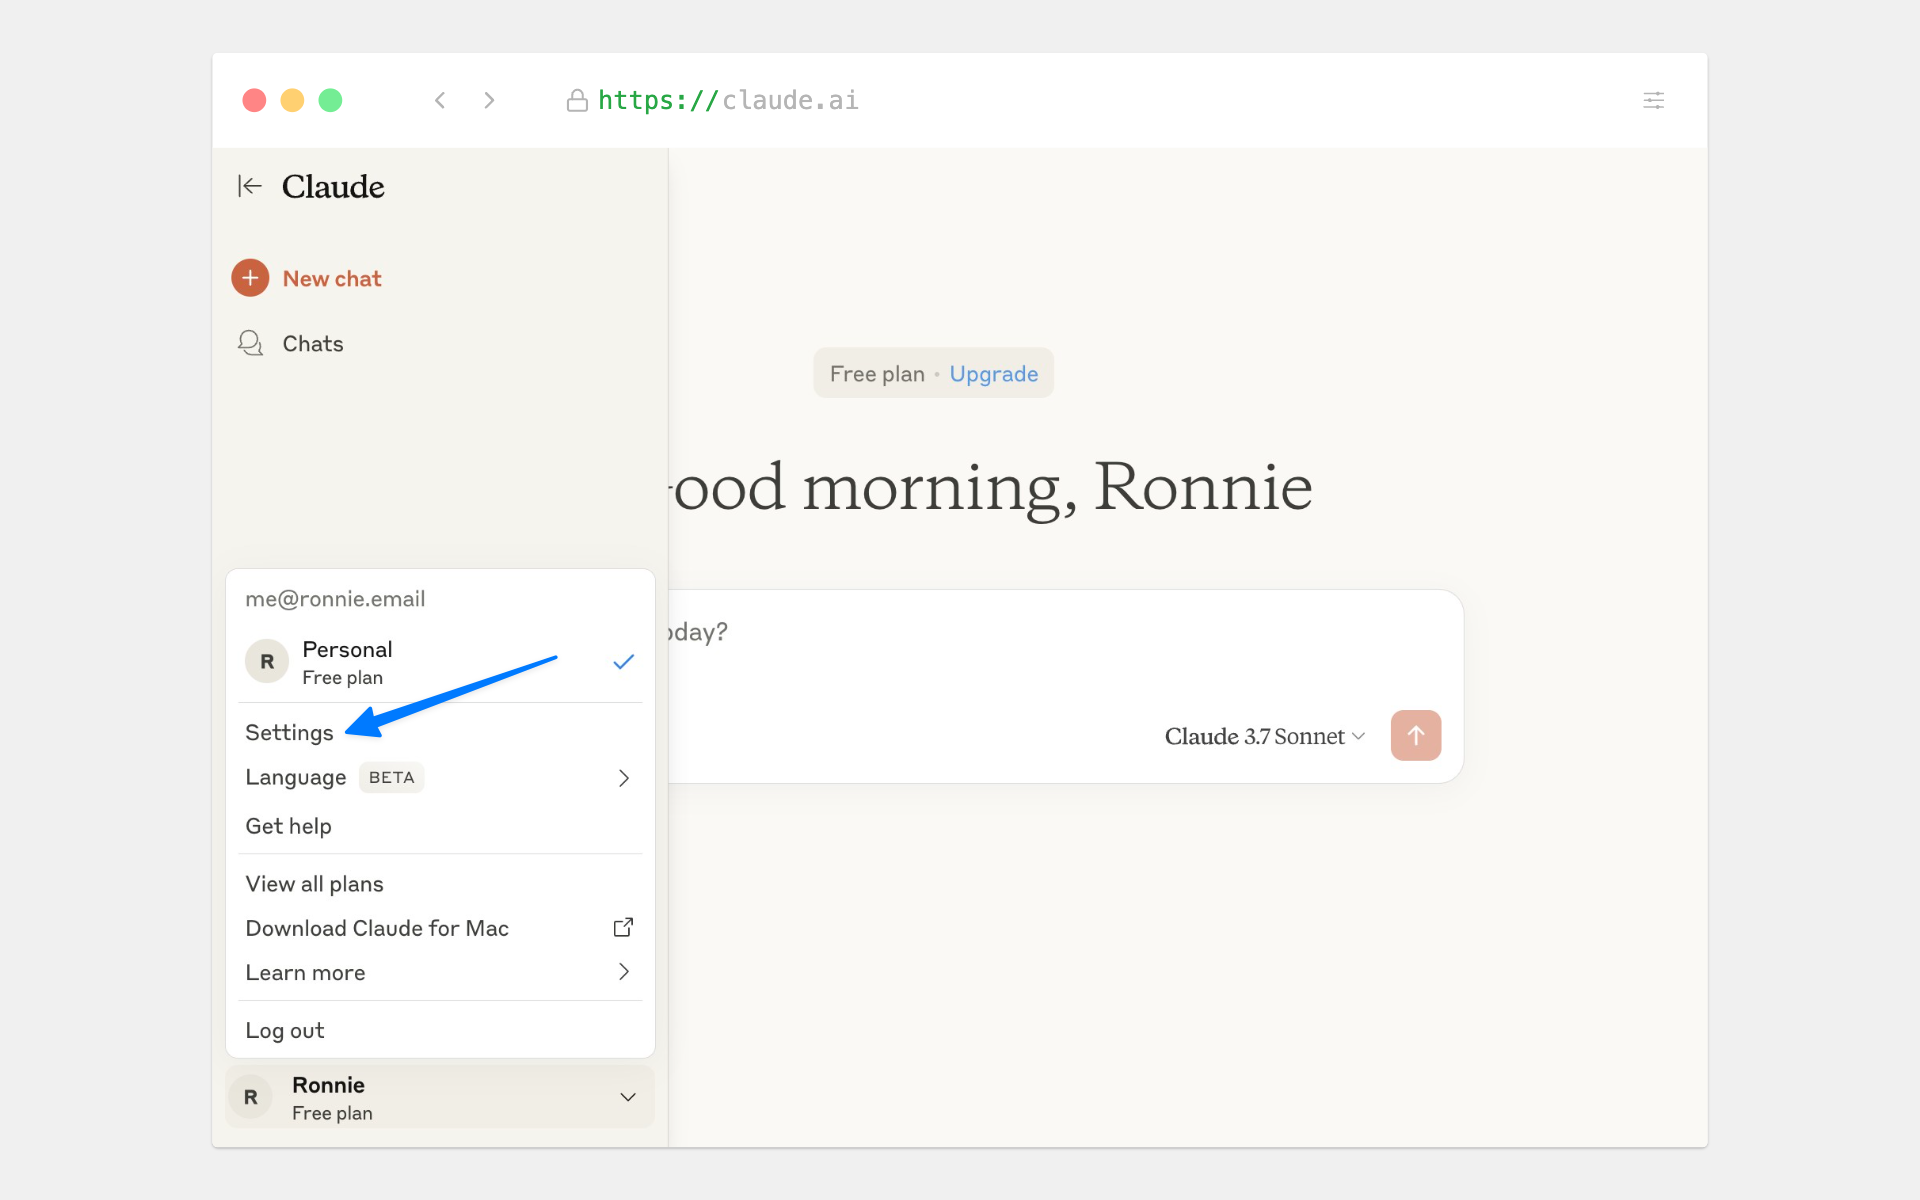This screenshot has width=1920, height=1200.
Task: Click the browser forward arrow
Action: 489,100
